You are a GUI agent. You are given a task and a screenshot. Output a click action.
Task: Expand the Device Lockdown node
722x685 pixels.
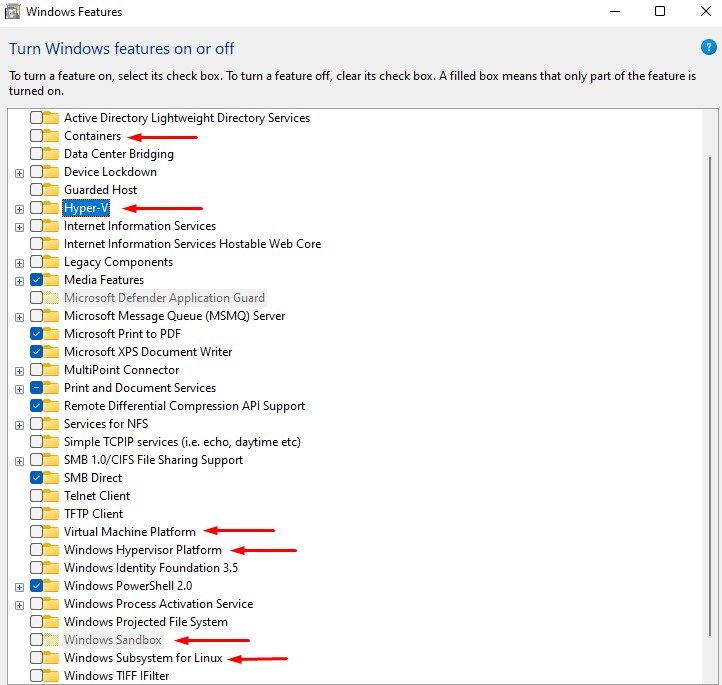(19, 174)
